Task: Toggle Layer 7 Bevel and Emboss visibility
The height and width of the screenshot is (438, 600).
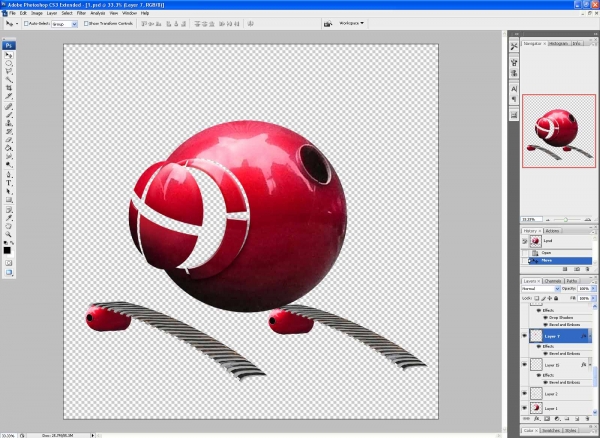Action: pos(546,353)
